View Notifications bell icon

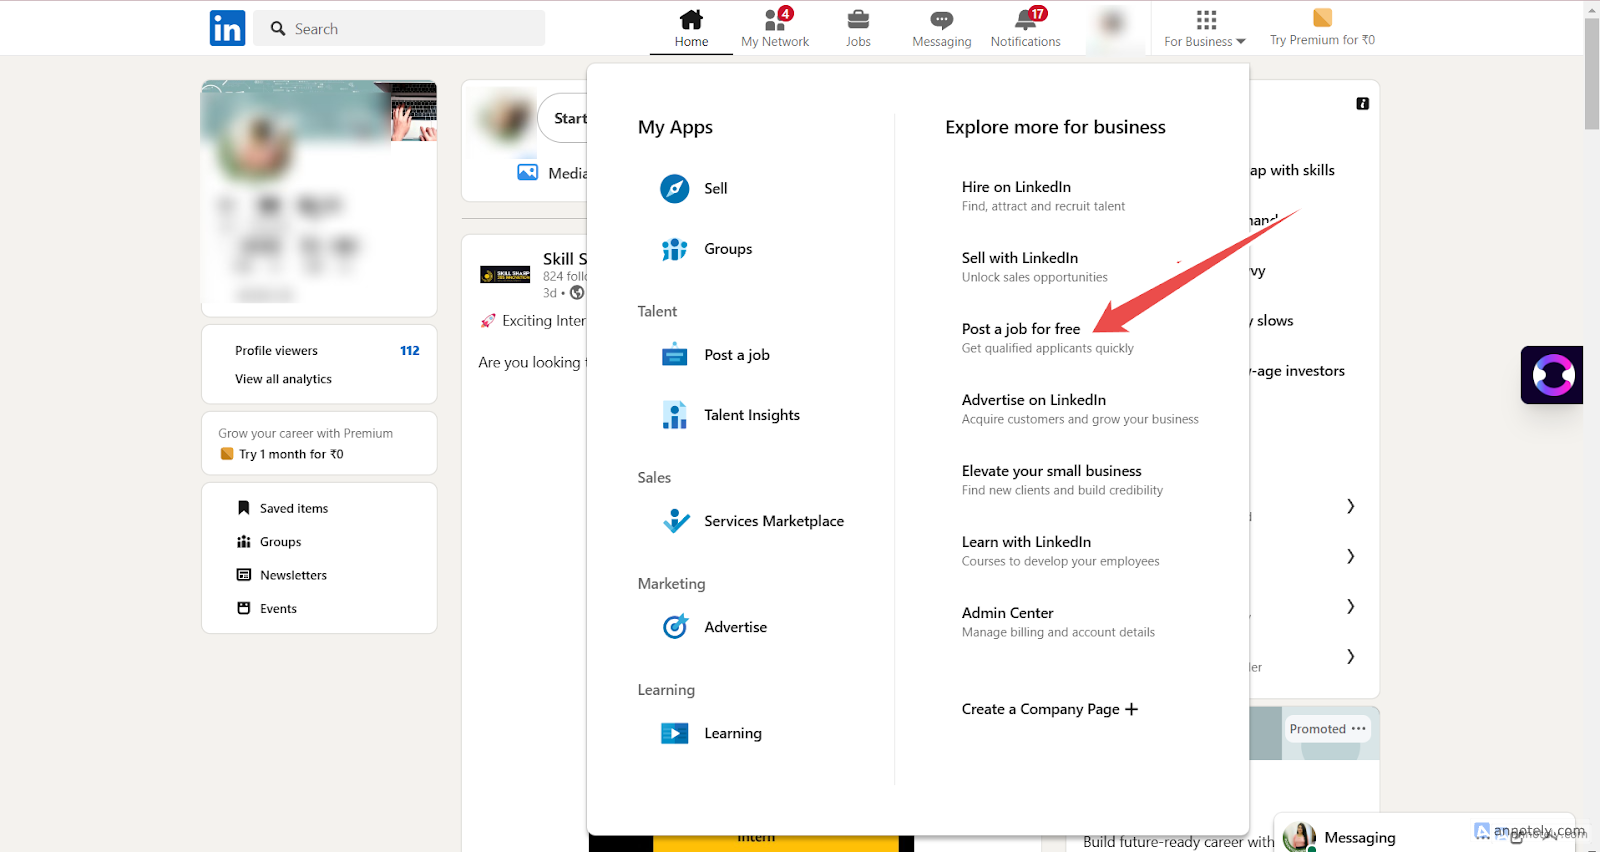click(x=1027, y=19)
